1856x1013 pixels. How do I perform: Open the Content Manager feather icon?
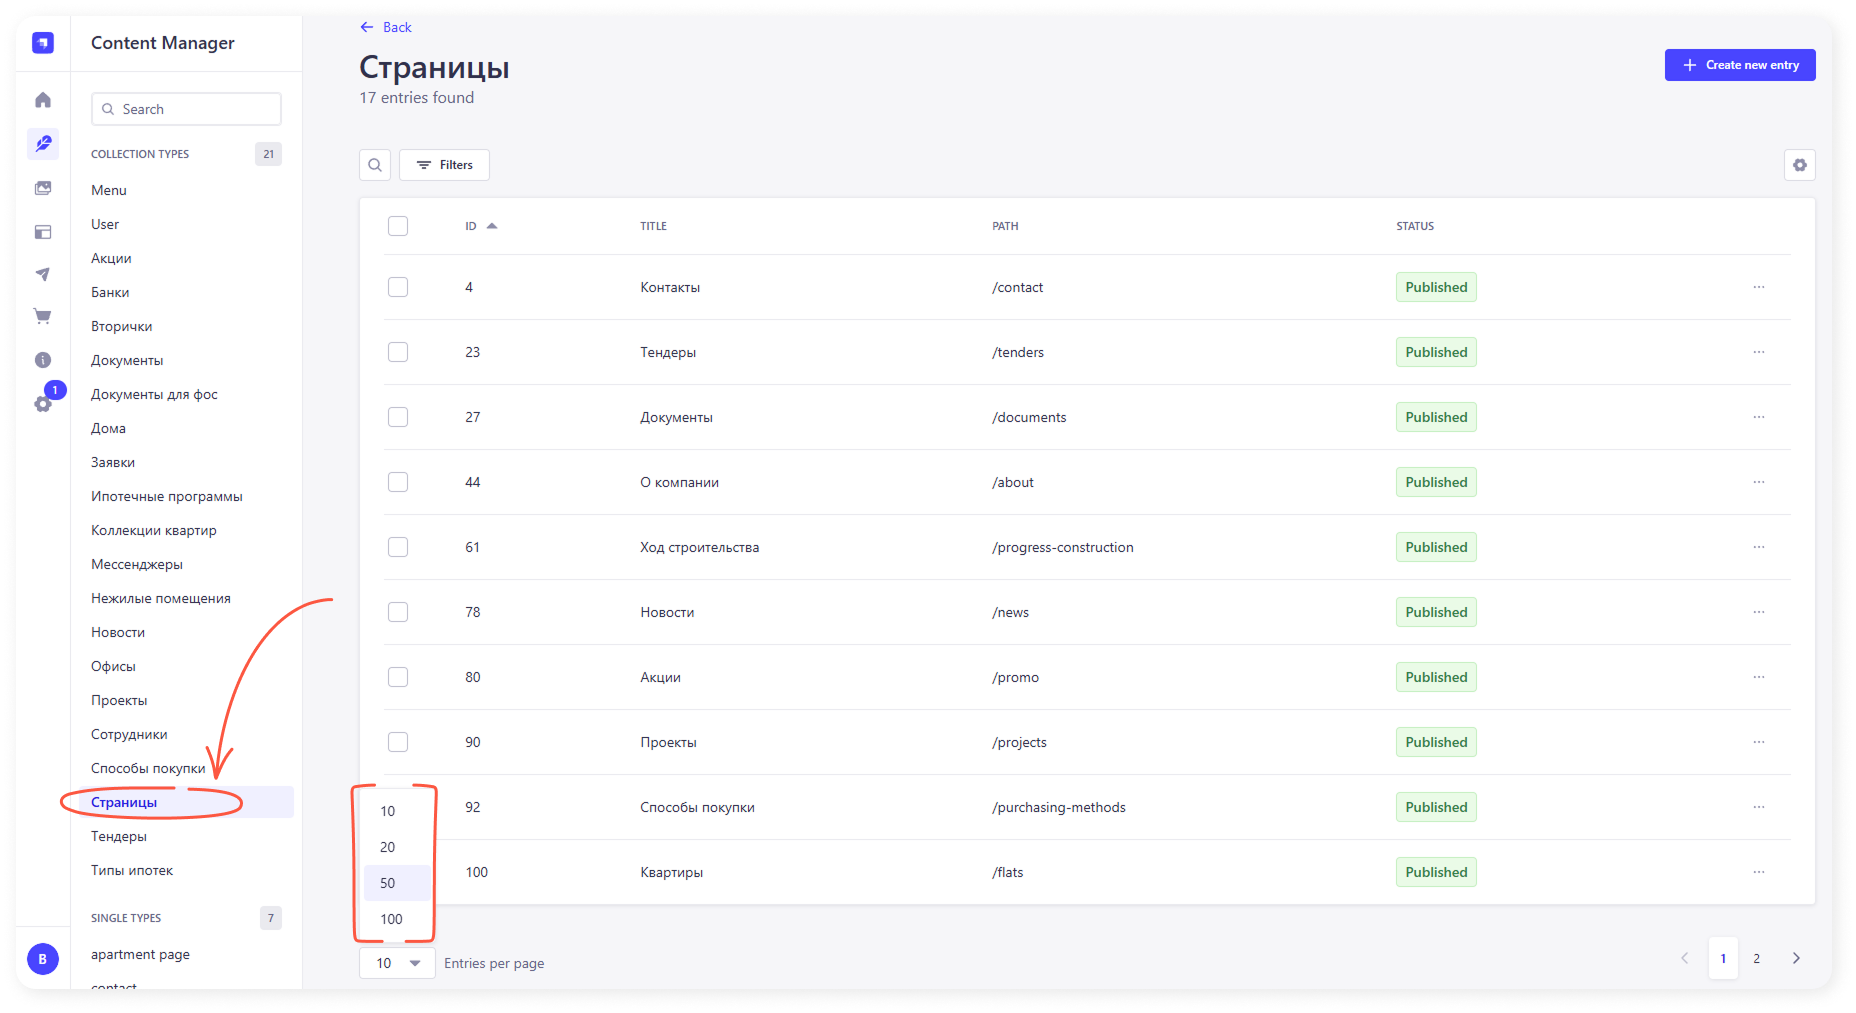[x=43, y=144]
